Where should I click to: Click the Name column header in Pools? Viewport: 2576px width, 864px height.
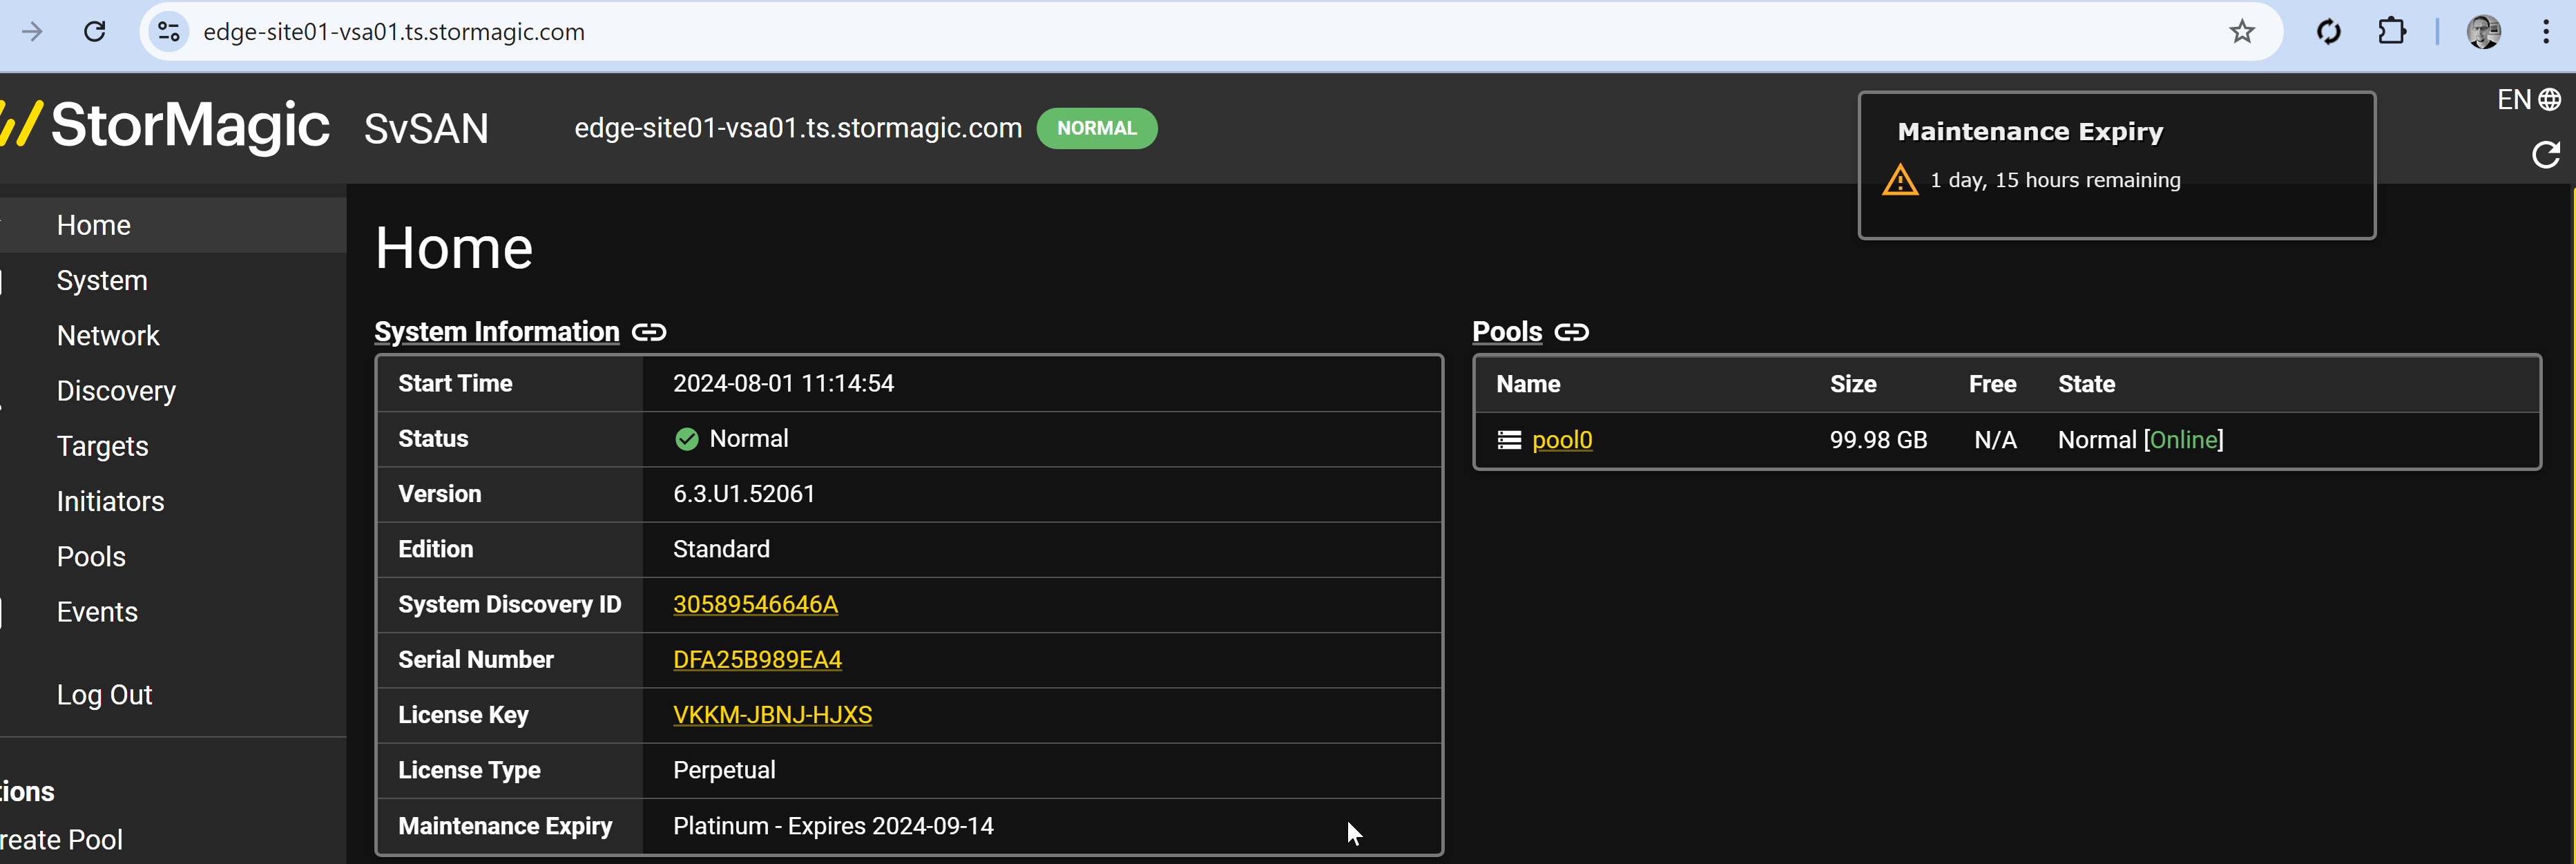tap(1528, 384)
